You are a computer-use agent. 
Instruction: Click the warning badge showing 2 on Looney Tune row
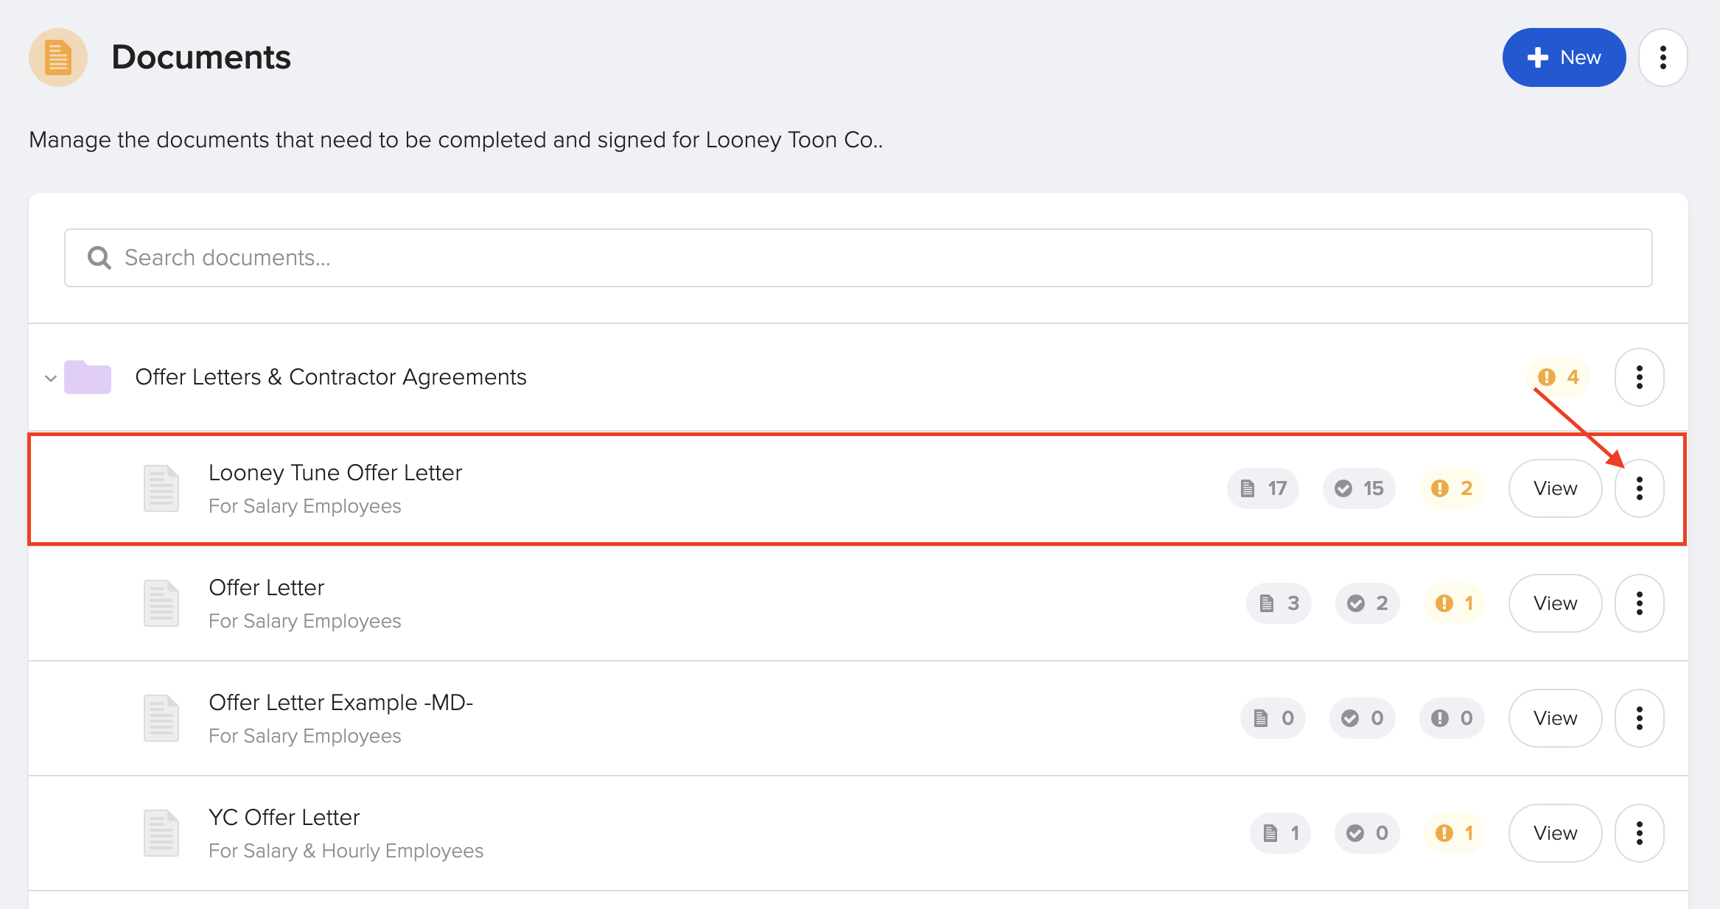1452,488
